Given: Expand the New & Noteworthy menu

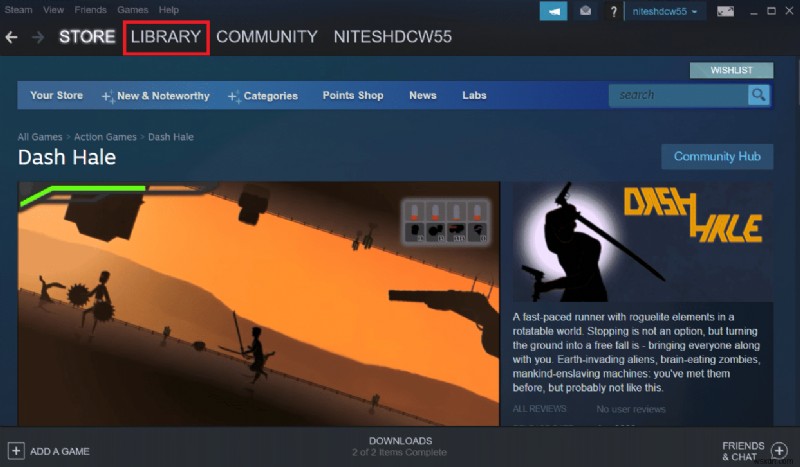Looking at the screenshot, I should tap(156, 95).
